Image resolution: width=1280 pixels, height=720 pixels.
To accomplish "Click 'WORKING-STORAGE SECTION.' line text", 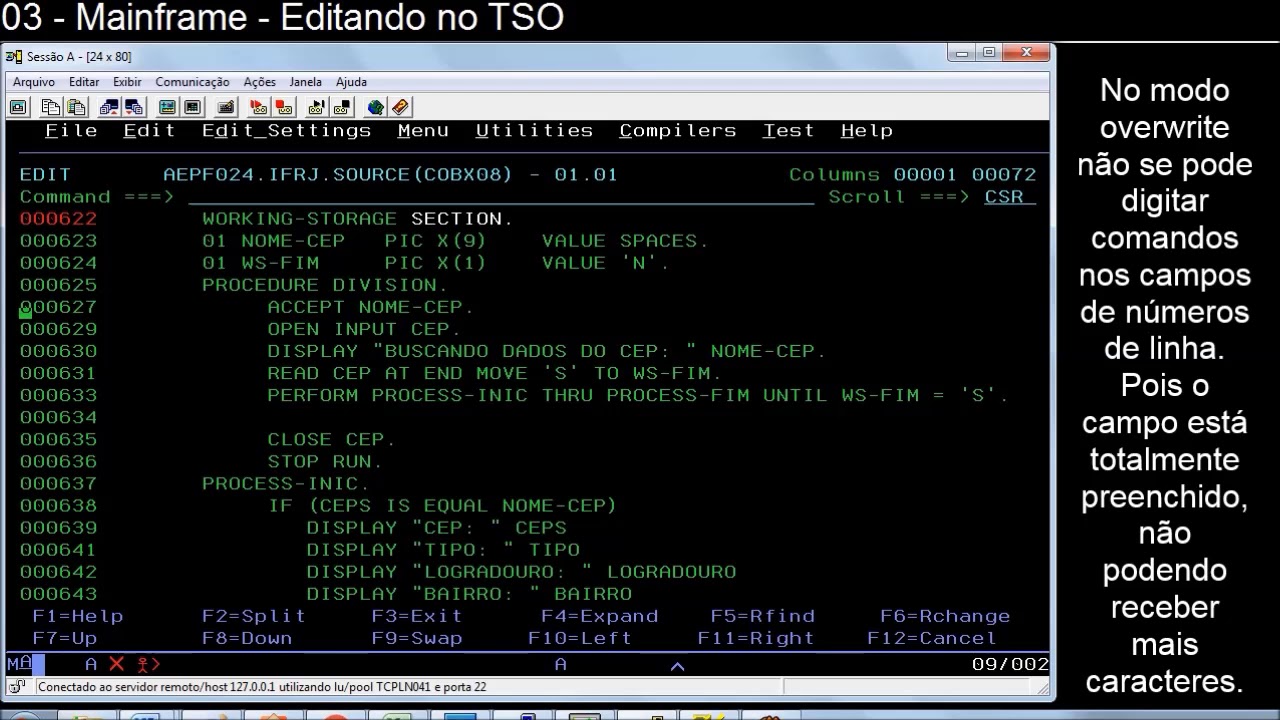I will [x=358, y=219].
